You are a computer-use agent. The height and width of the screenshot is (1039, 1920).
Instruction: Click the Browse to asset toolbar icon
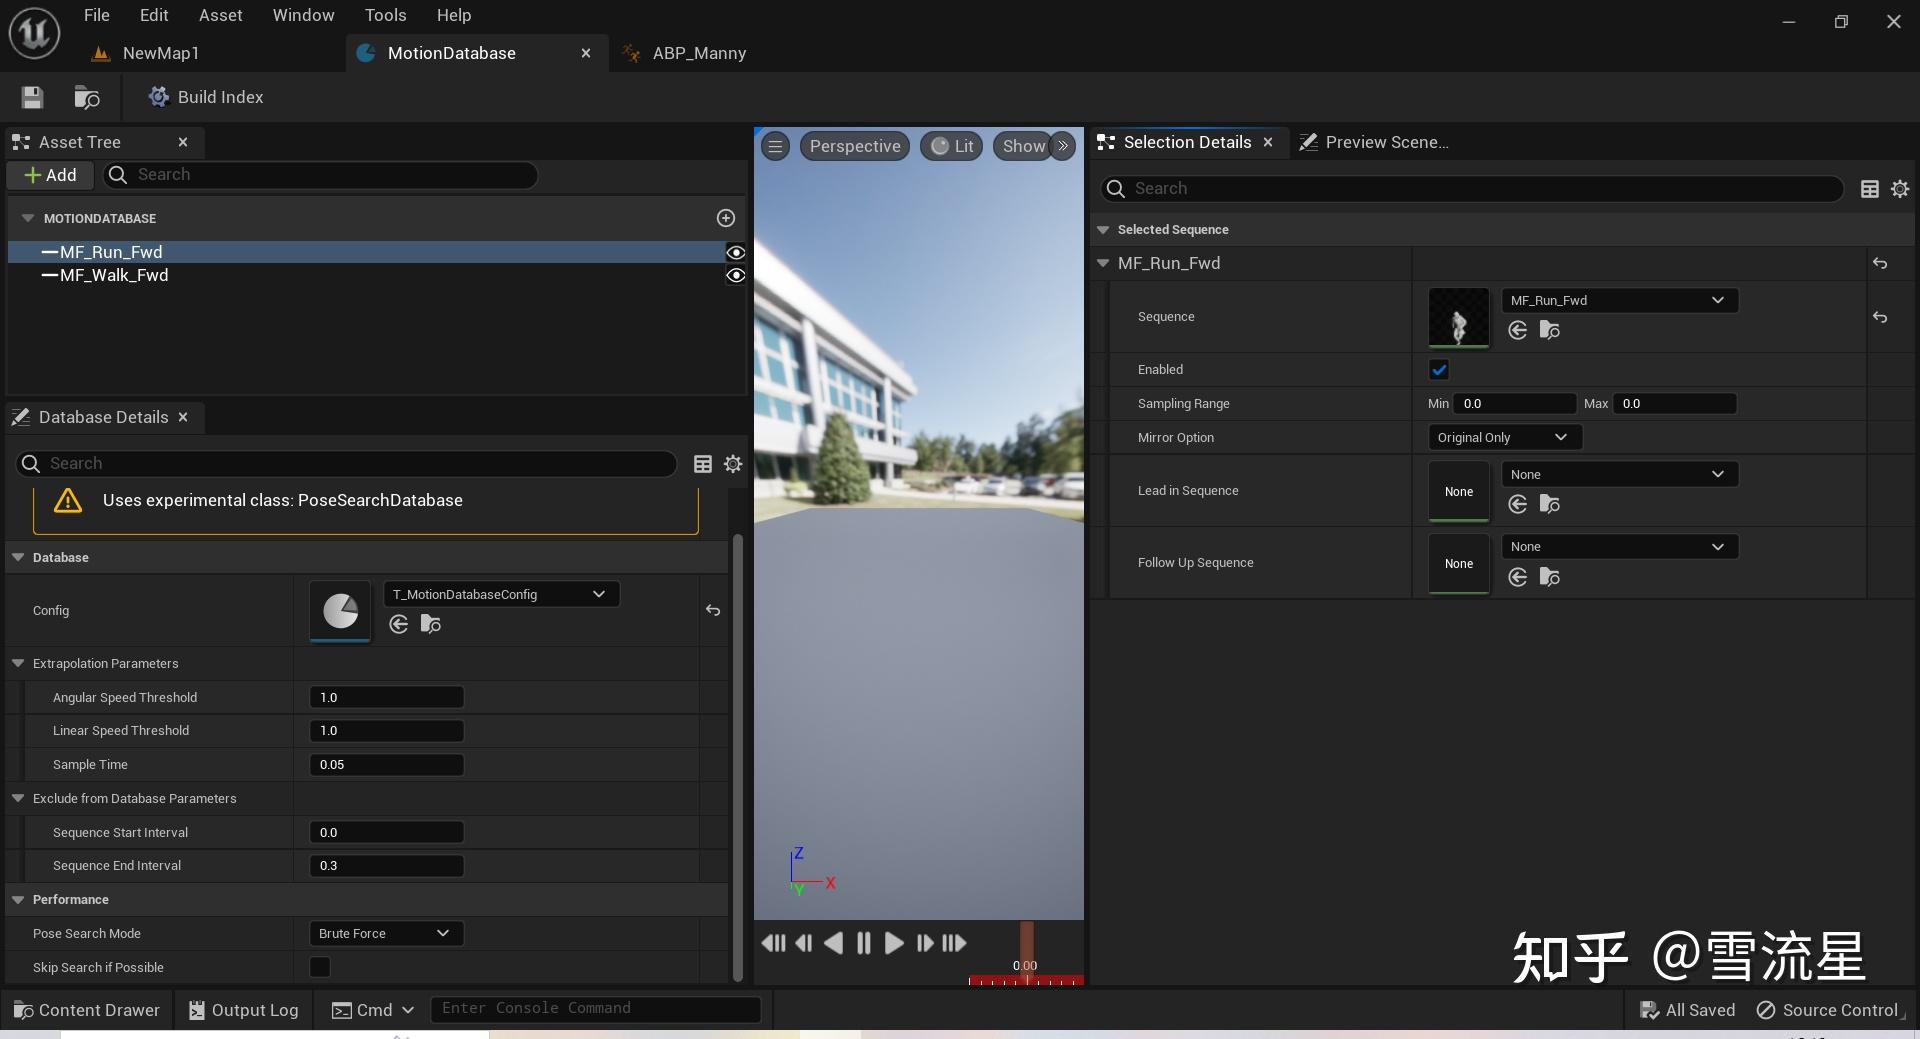coord(87,97)
